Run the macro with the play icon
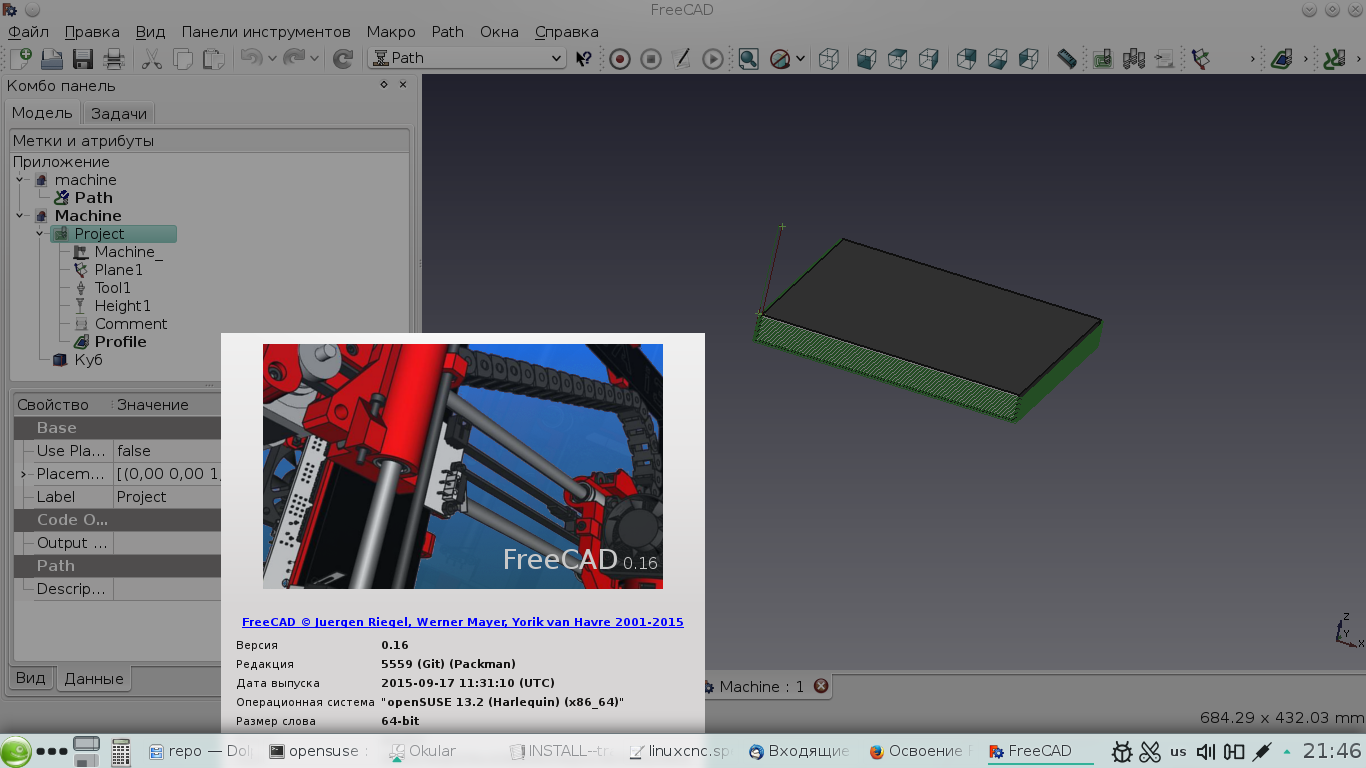This screenshot has height=768, width=1366. click(712, 59)
